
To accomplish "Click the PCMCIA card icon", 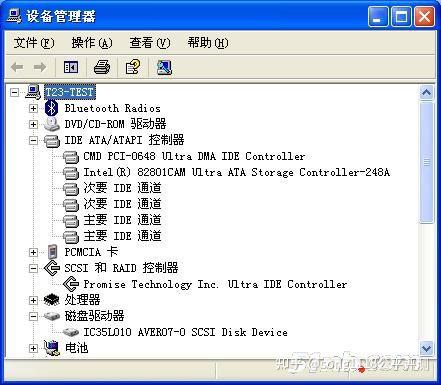I will pos(52,252).
